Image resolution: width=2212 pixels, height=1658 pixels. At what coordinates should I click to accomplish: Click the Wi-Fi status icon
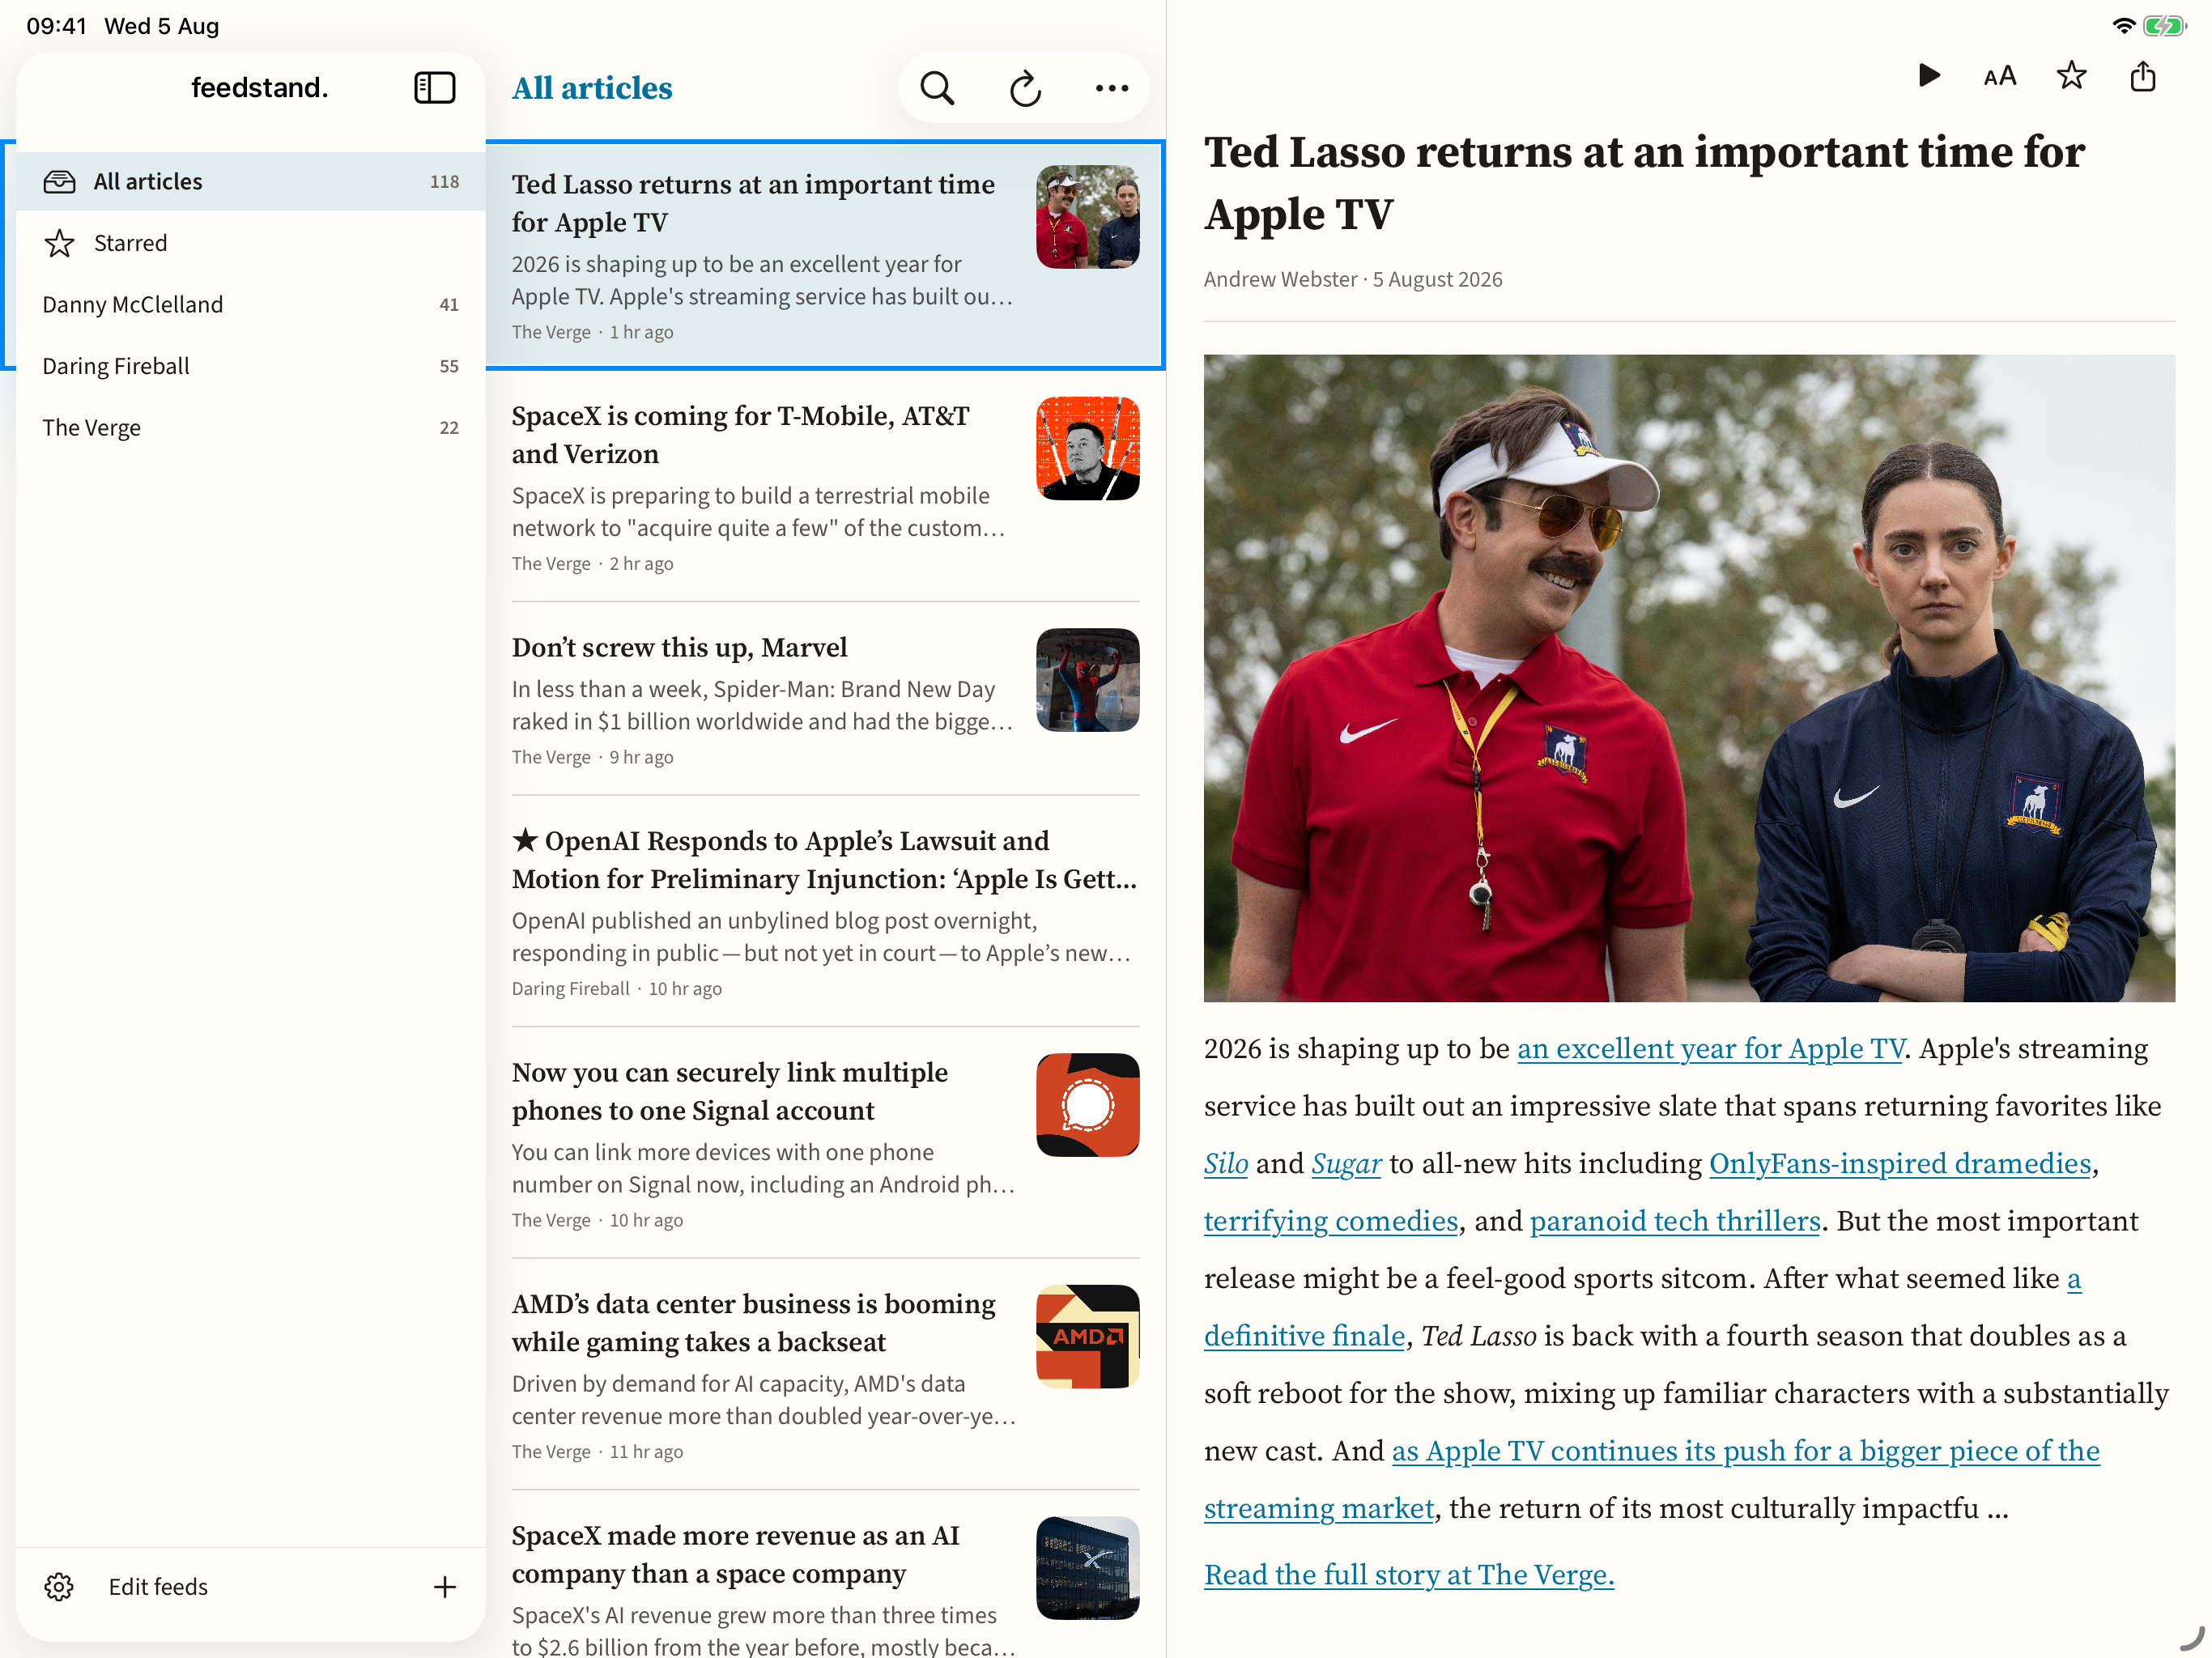(x=2123, y=25)
